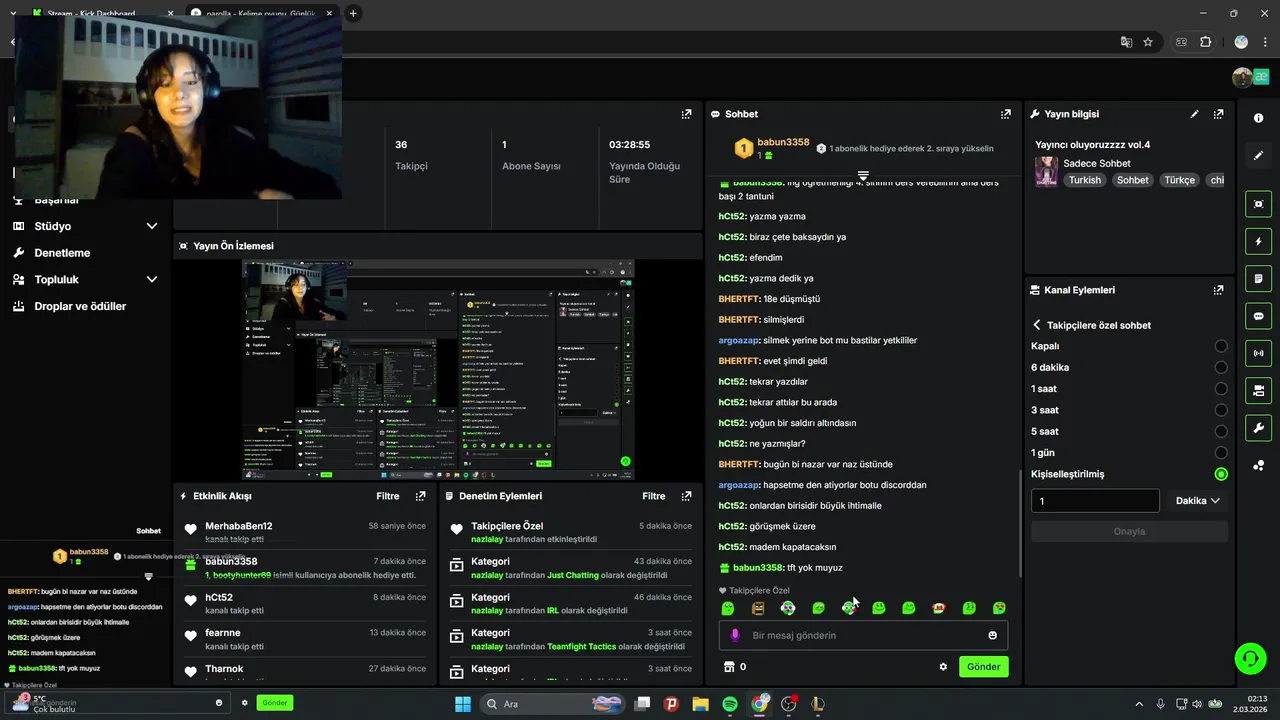Insert the last green crying emote
This screenshot has height=720, width=1280.
999,608
